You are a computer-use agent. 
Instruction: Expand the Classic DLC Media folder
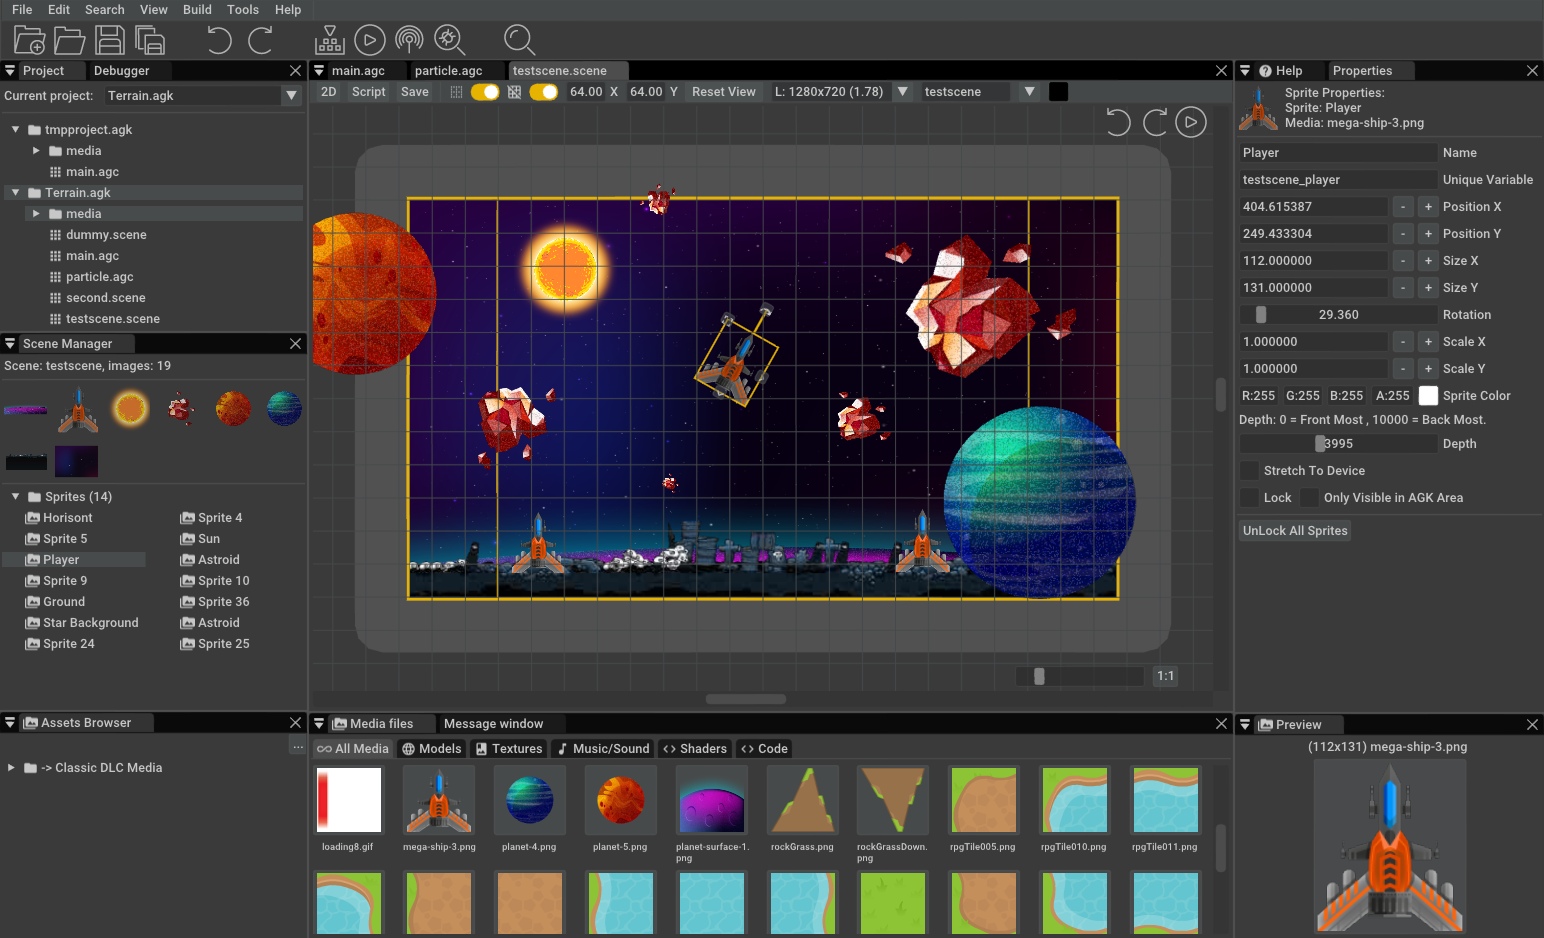pos(11,768)
